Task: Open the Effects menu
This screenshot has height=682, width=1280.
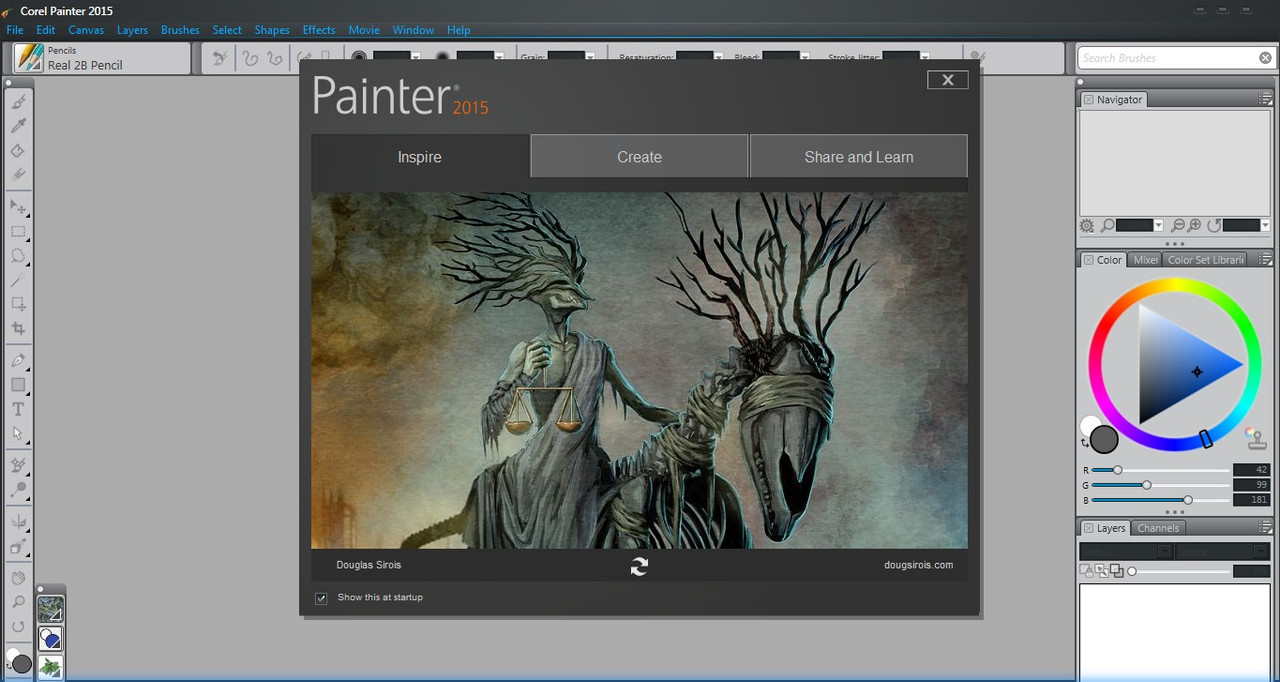Action: [319, 30]
